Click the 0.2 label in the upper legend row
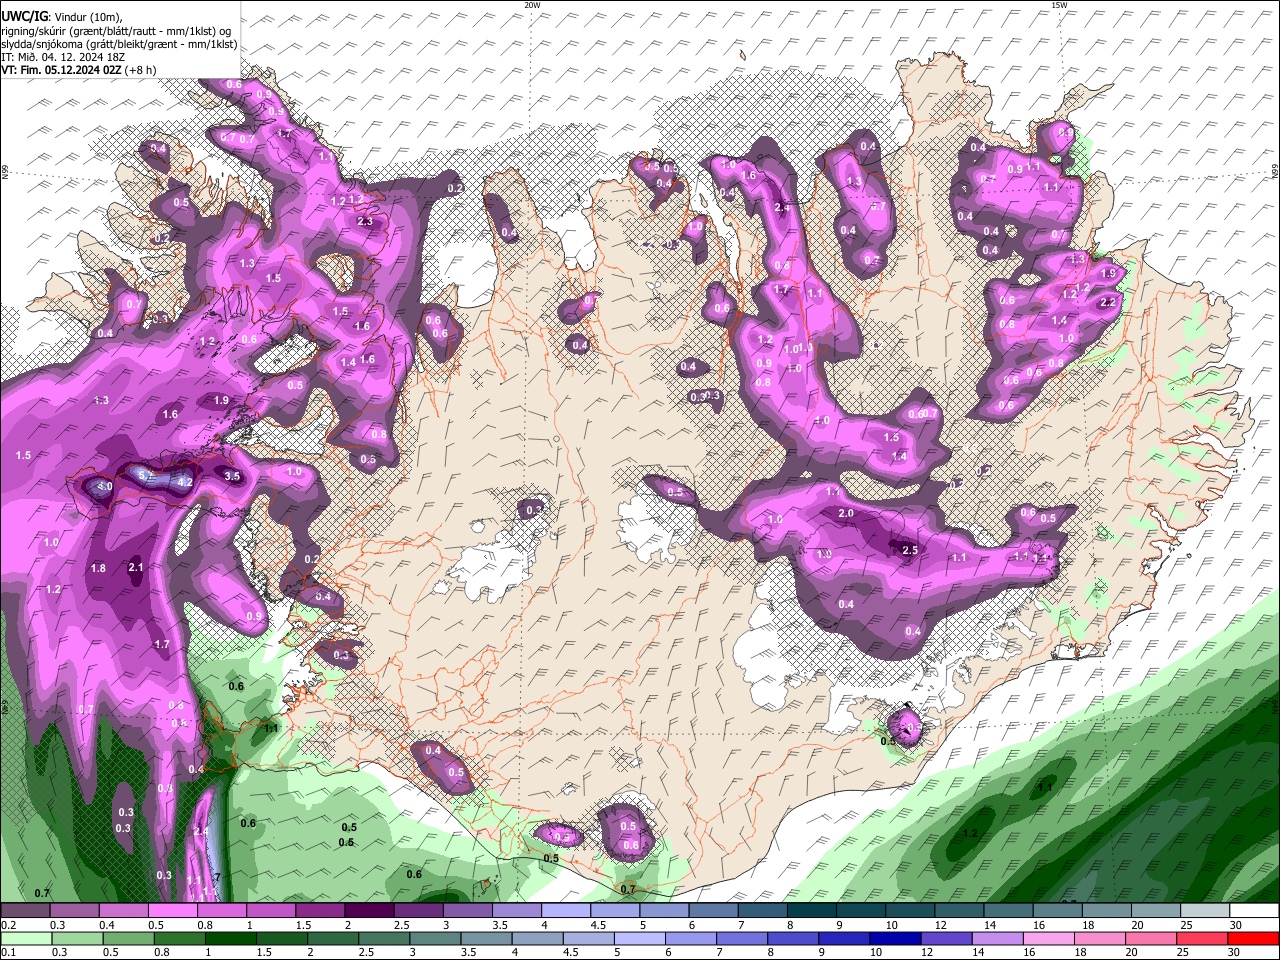 [x=8, y=925]
